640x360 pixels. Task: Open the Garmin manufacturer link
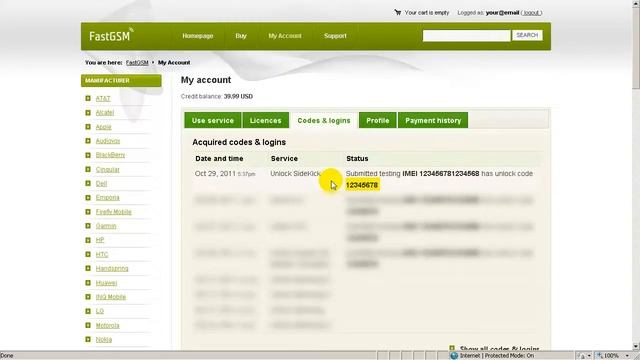[x=106, y=226]
